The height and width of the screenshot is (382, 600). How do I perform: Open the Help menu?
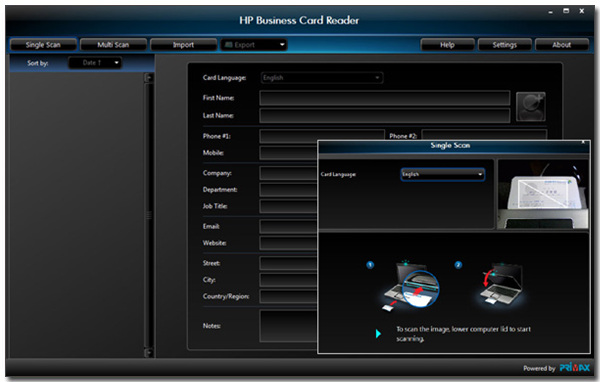tap(447, 45)
